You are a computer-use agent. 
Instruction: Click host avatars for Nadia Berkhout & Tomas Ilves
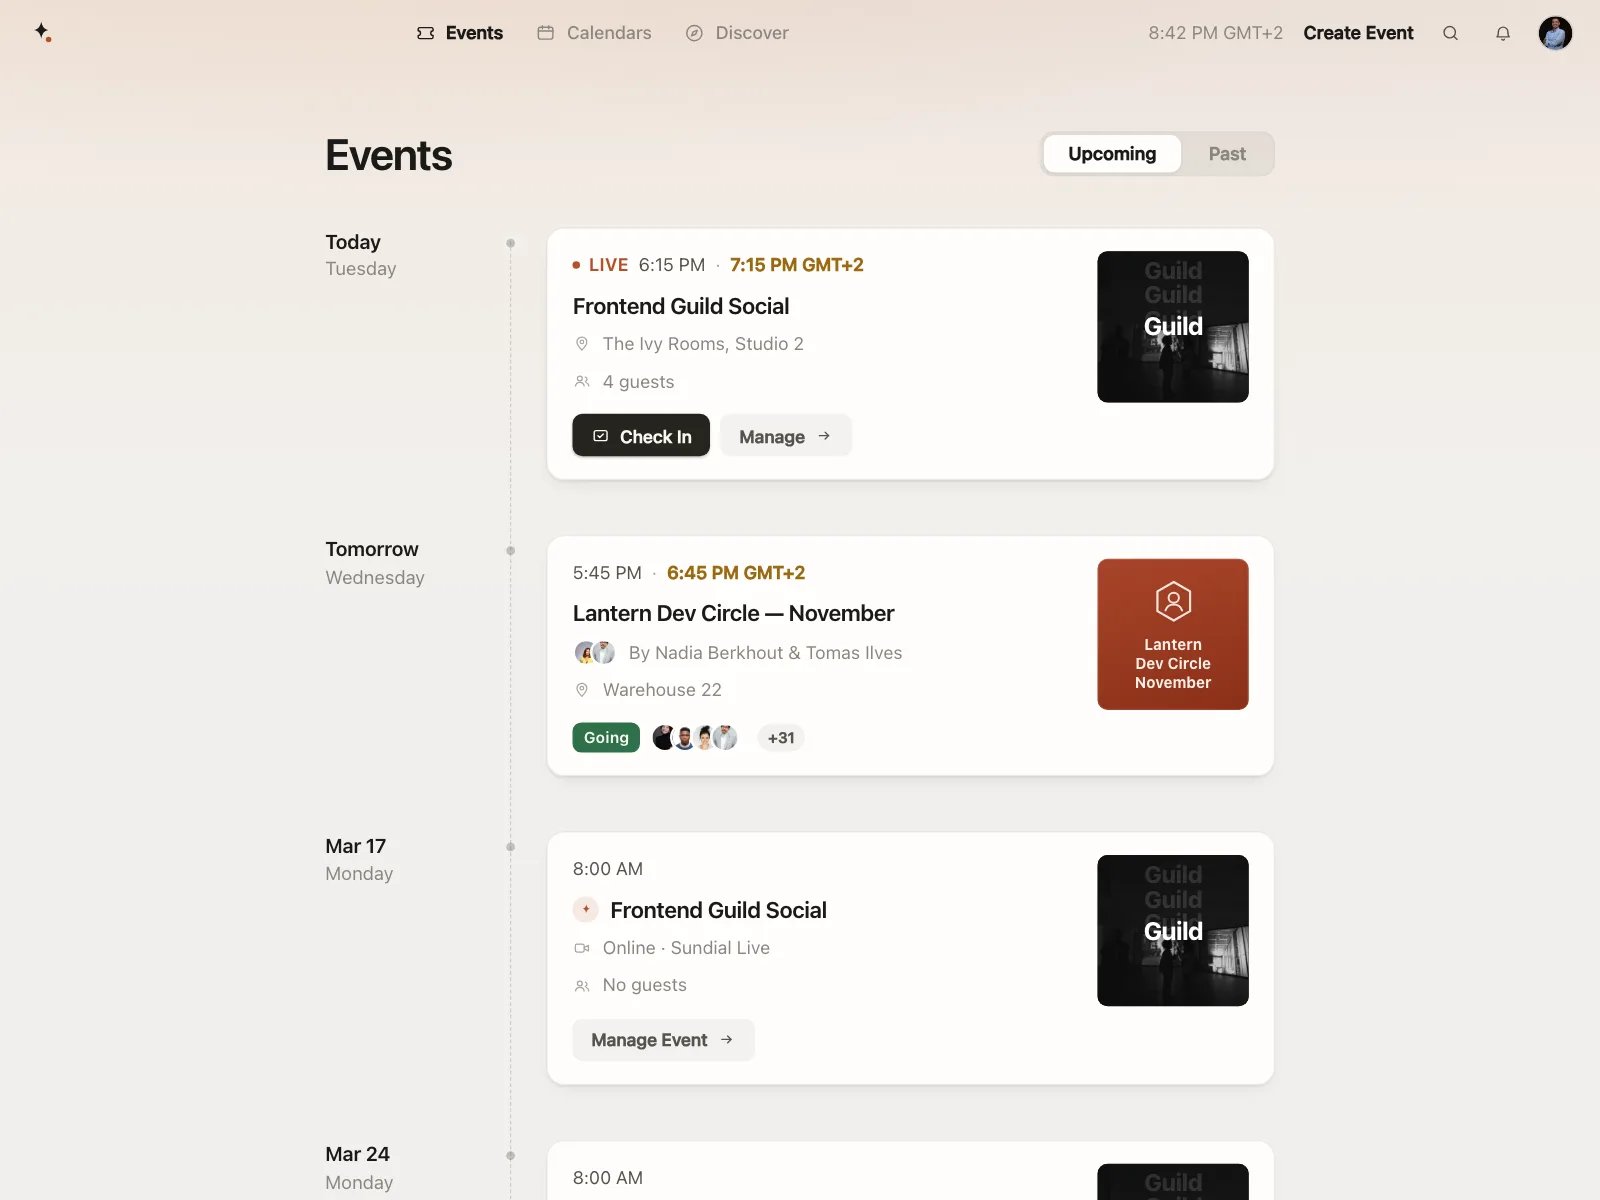tap(595, 653)
